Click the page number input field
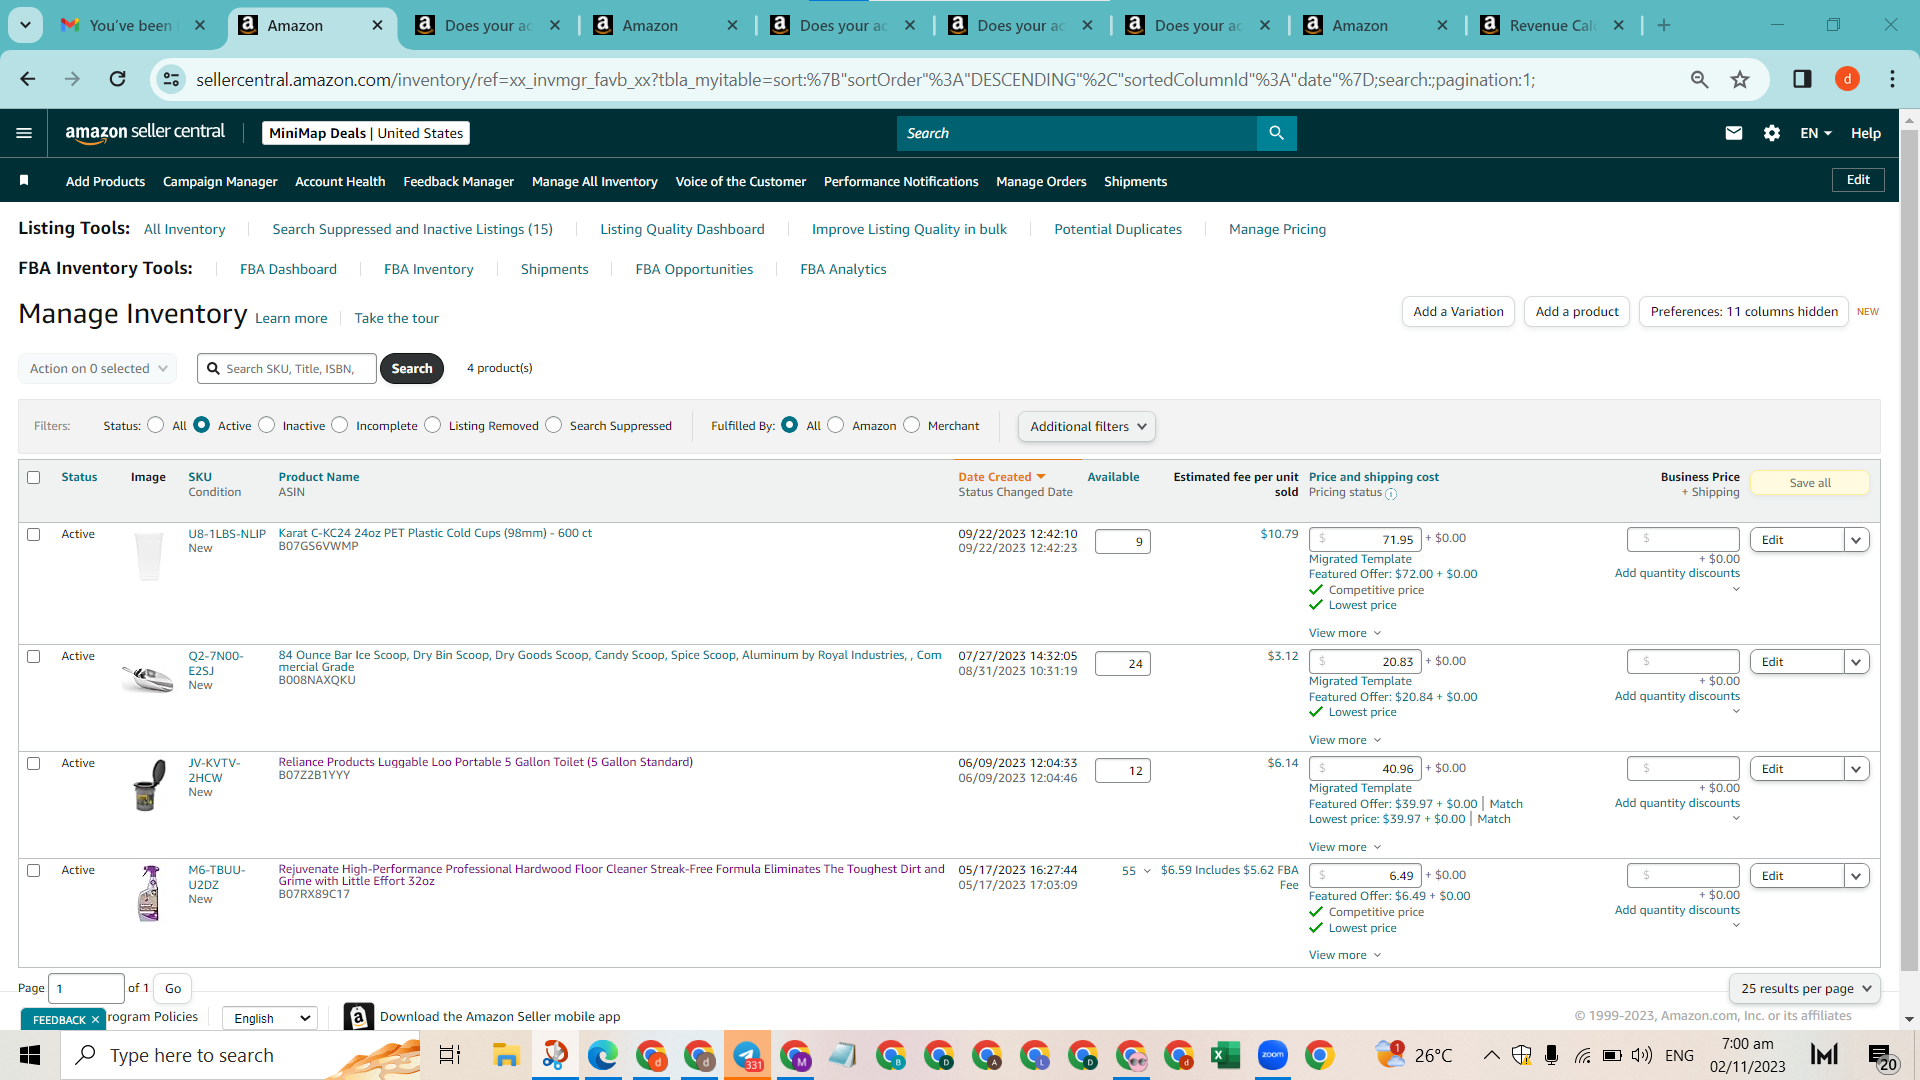This screenshot has height=1080, width=1920. point(86,988)
